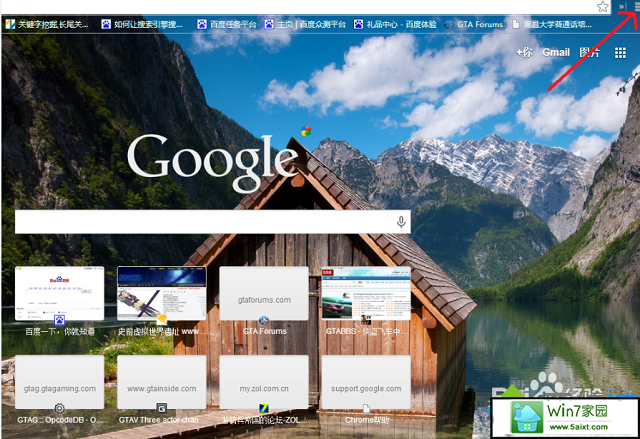Click the GTA Forums caption text

tap(264, 331)
